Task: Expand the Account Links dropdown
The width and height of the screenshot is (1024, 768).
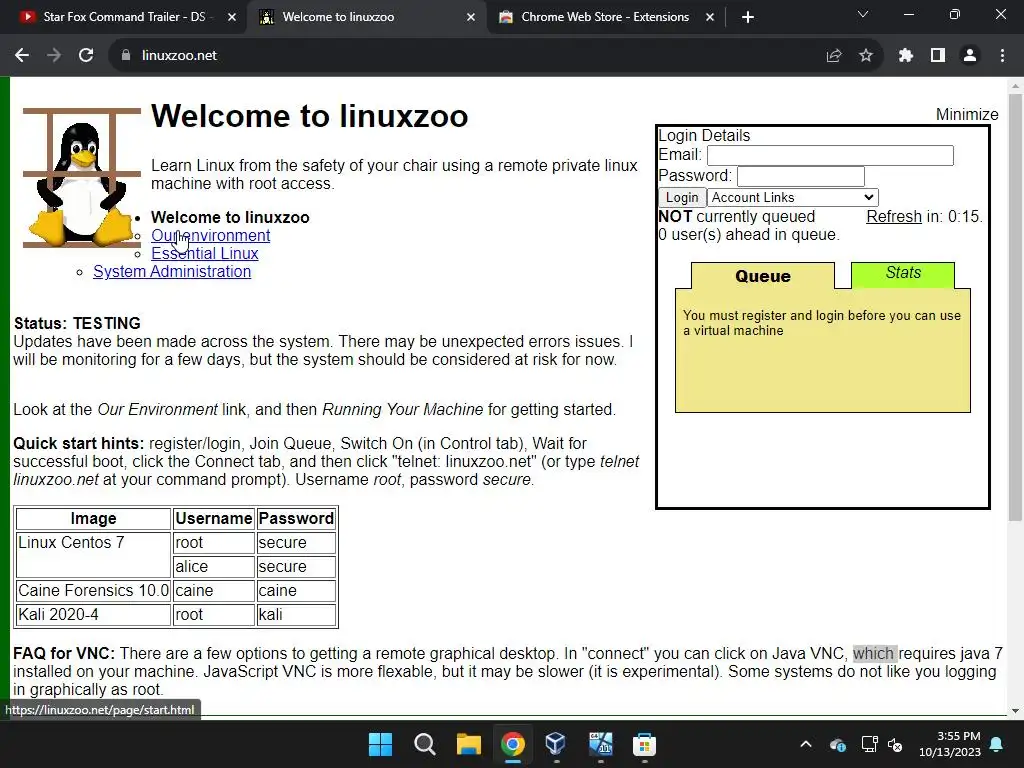Action: (x=793, y=197)
